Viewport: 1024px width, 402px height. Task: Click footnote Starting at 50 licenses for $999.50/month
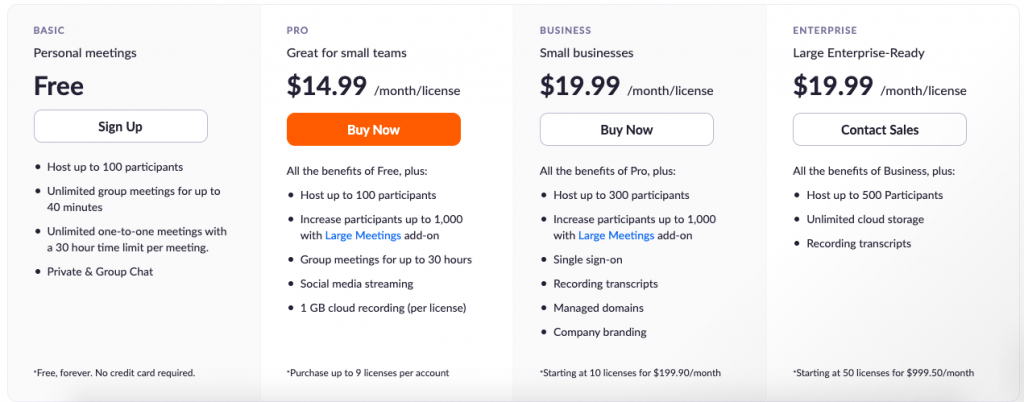coord(883,373)
